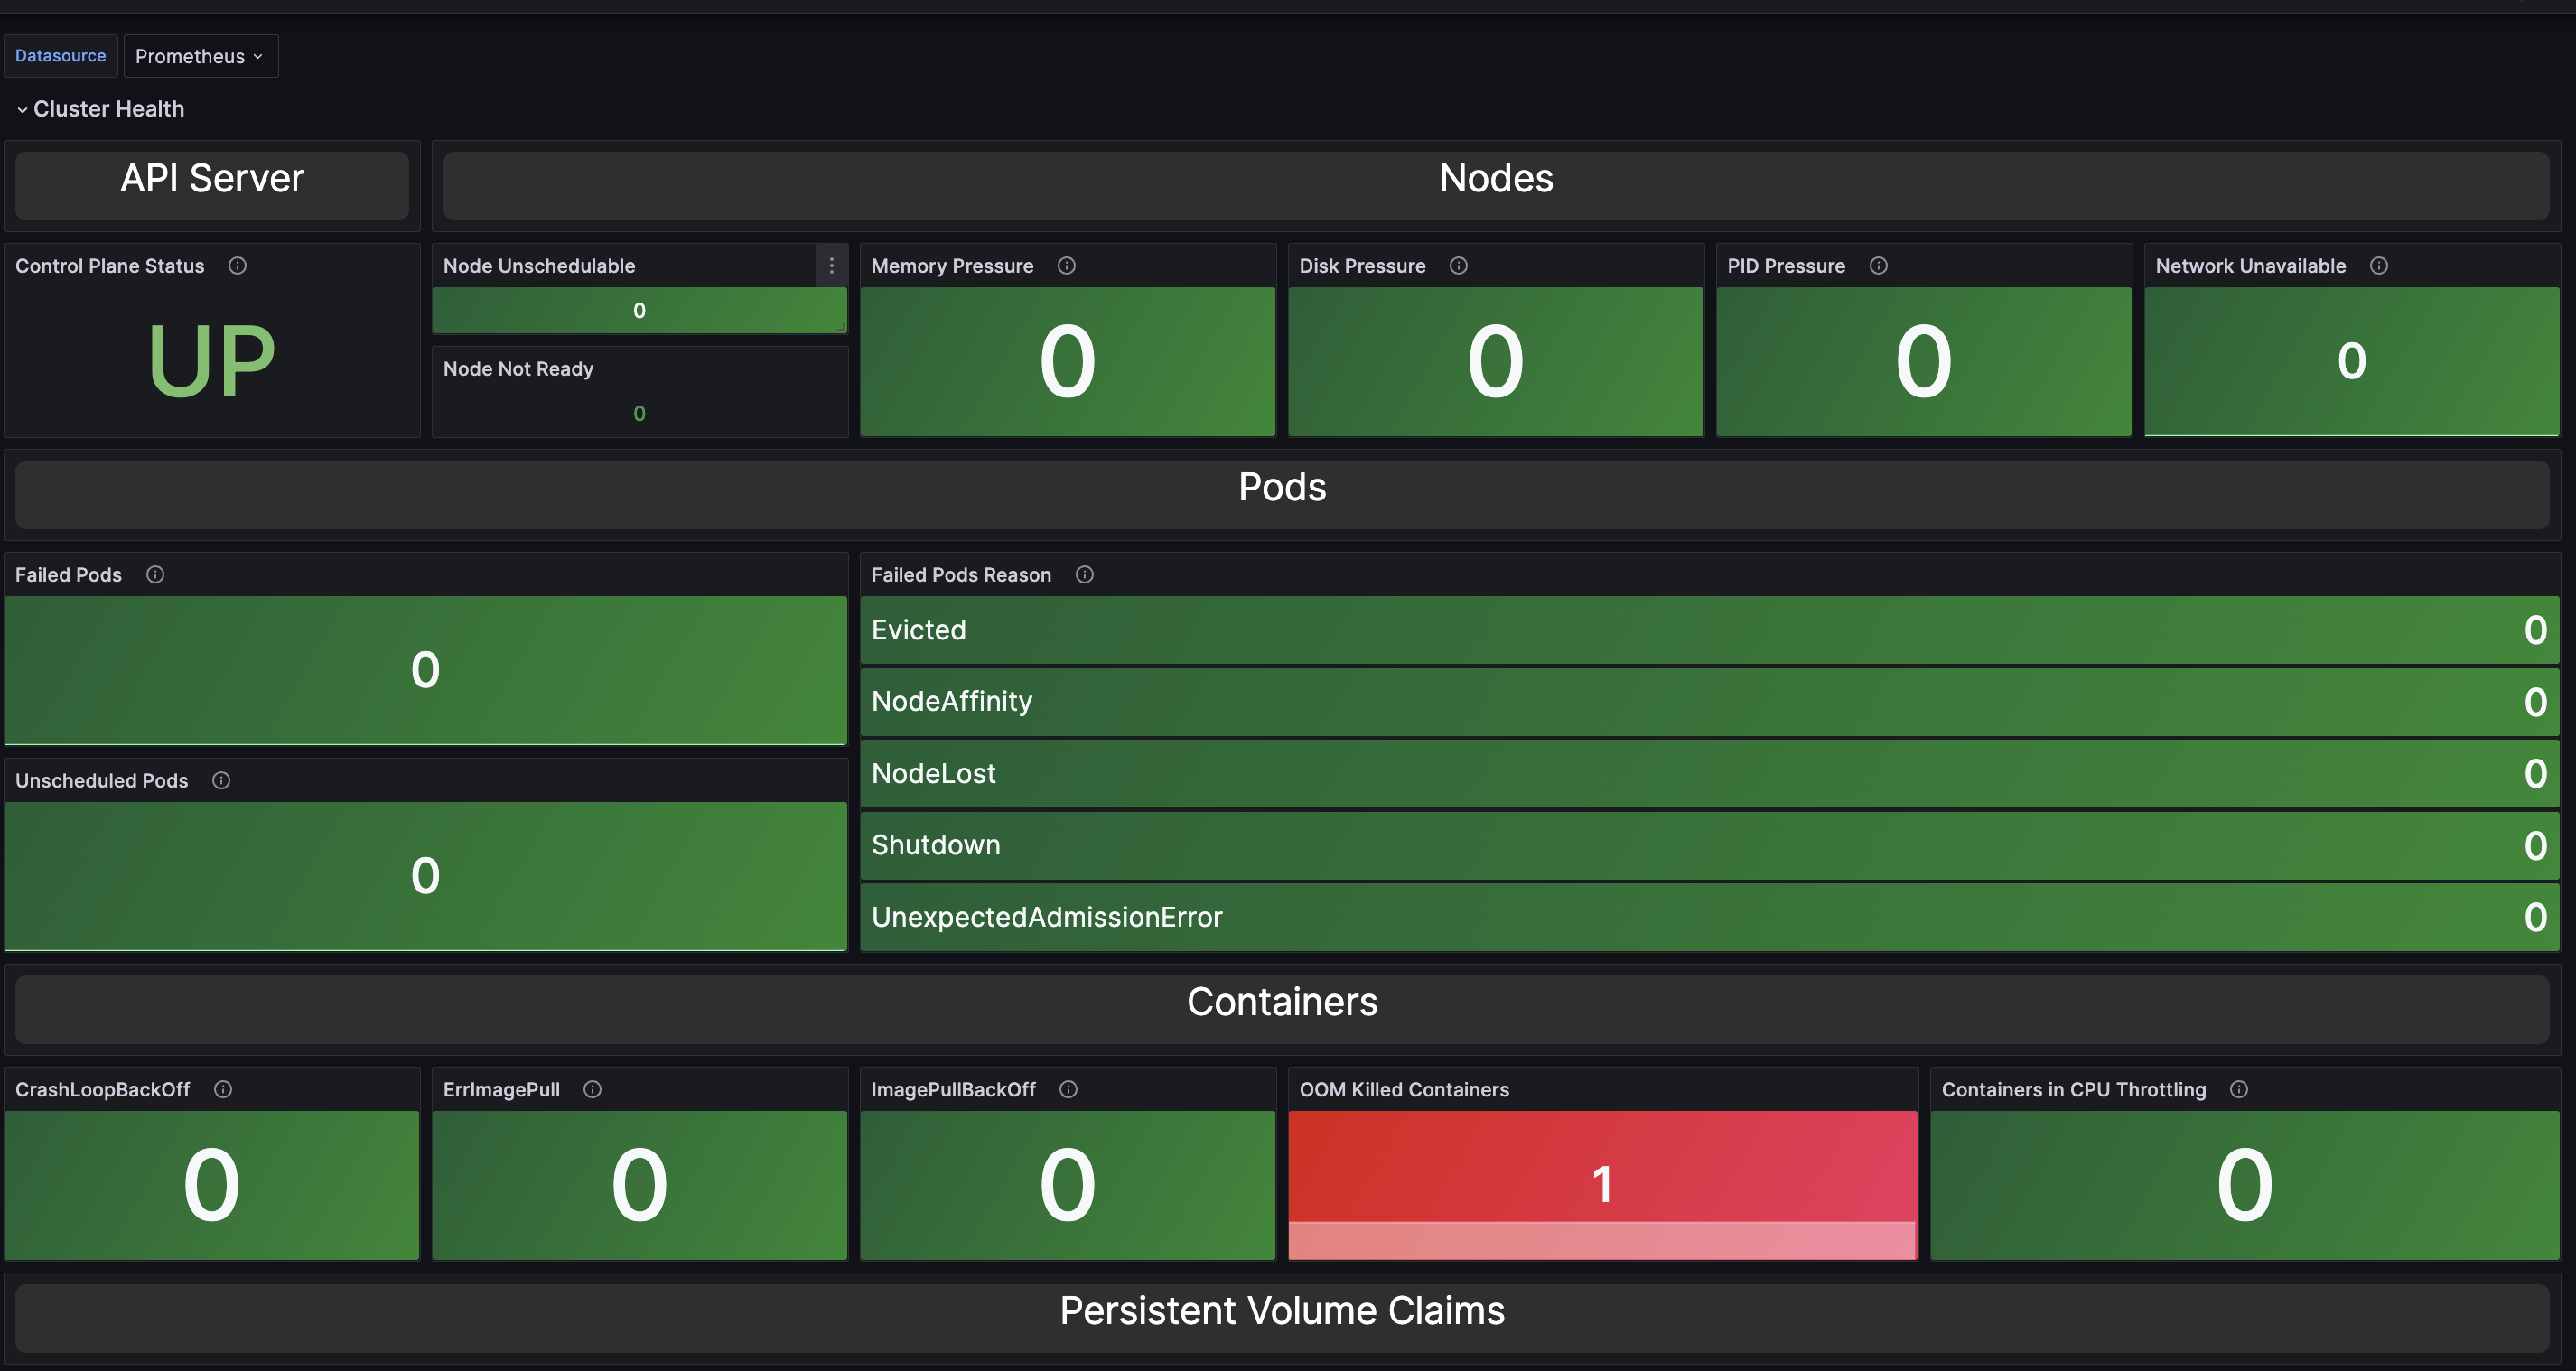
Task: Click ErrImagePull info icon
Action: [x=592, y=1090]
